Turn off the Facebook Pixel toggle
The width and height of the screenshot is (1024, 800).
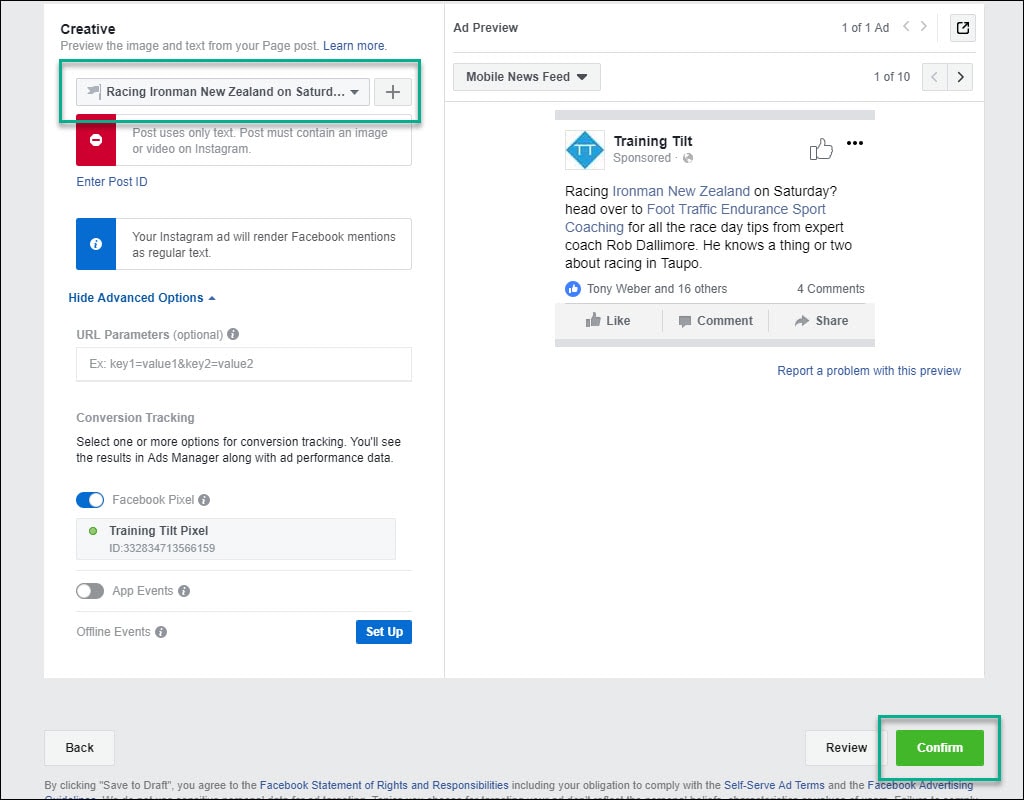pos(90,500)
